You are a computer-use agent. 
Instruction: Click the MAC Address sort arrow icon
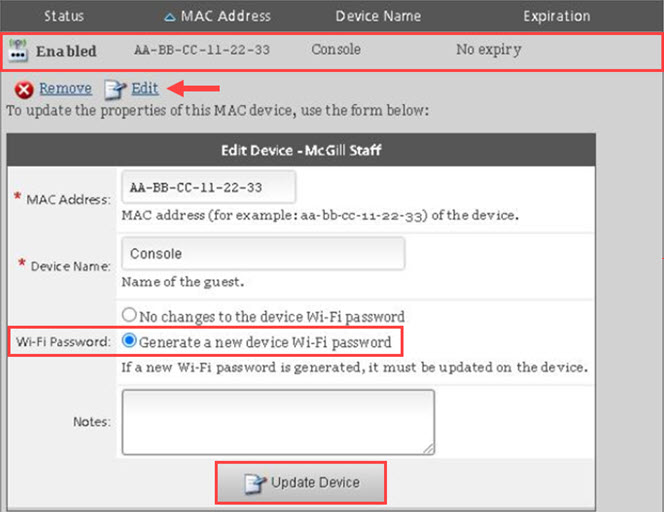click(169, 17)
